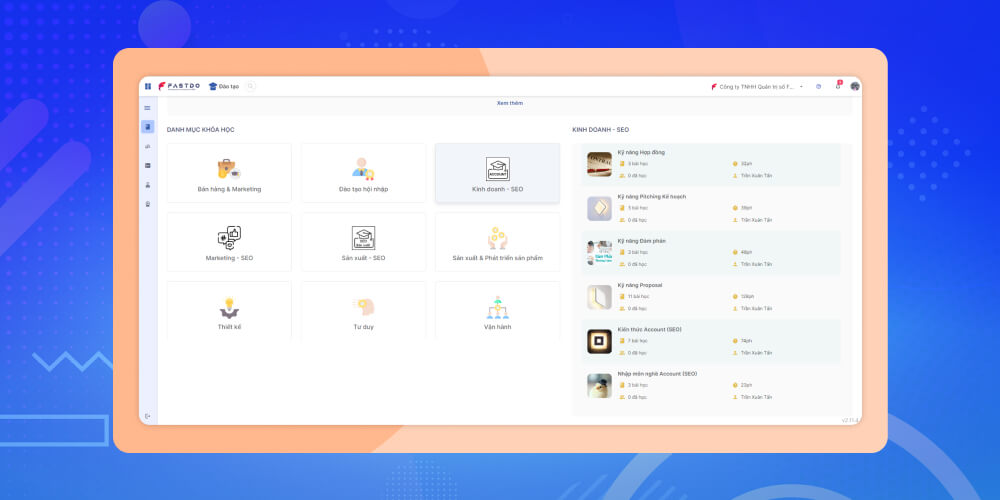This screenshot has height=500, width=1000.
Task: Click the Kỹ năng Hợp đồng course thumbnail
Action: (599, 164)
